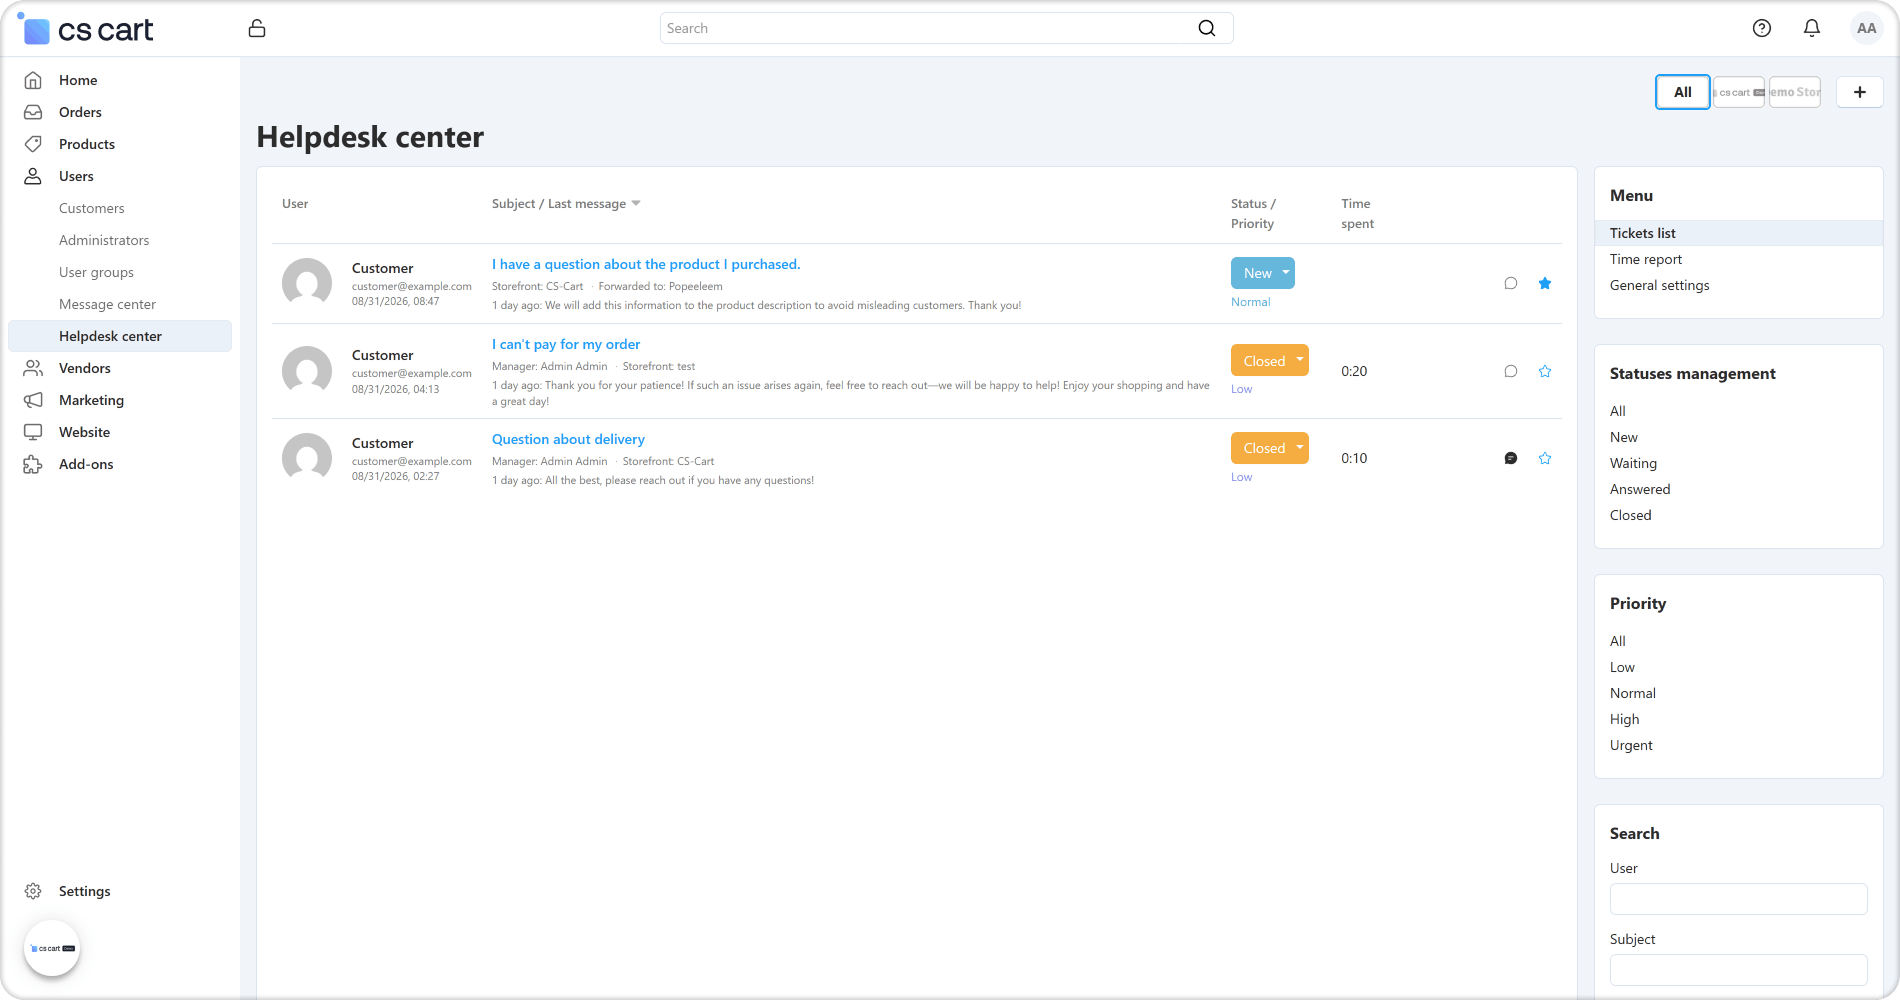Unstar the 'I have a question' ticket

click(x=1545, y=283)
